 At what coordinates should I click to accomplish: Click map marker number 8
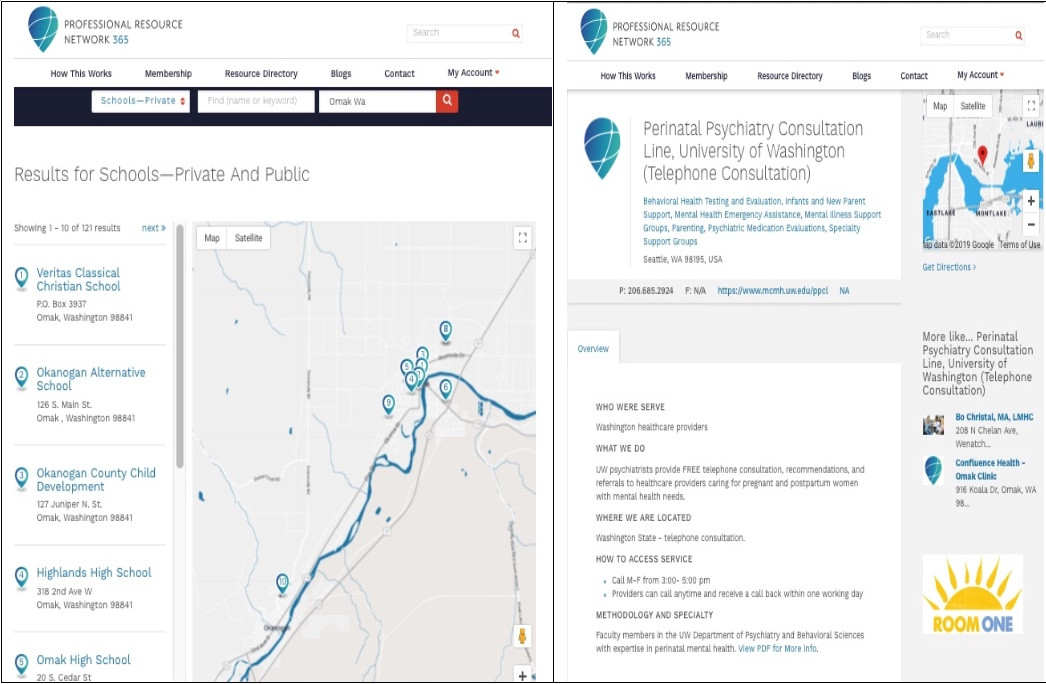point(446,330)
